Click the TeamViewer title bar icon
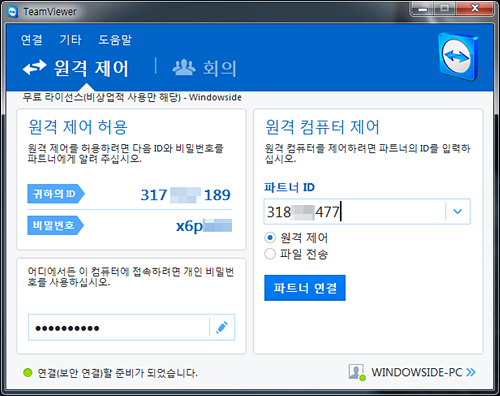Image resolution: width=500 pixels, height=396 pixels. click(13, 12)
